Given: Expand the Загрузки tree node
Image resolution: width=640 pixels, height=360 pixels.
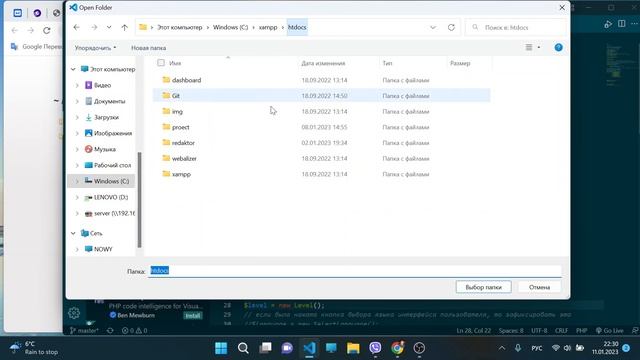Looking at the screenshot, I should coord(77,118).
